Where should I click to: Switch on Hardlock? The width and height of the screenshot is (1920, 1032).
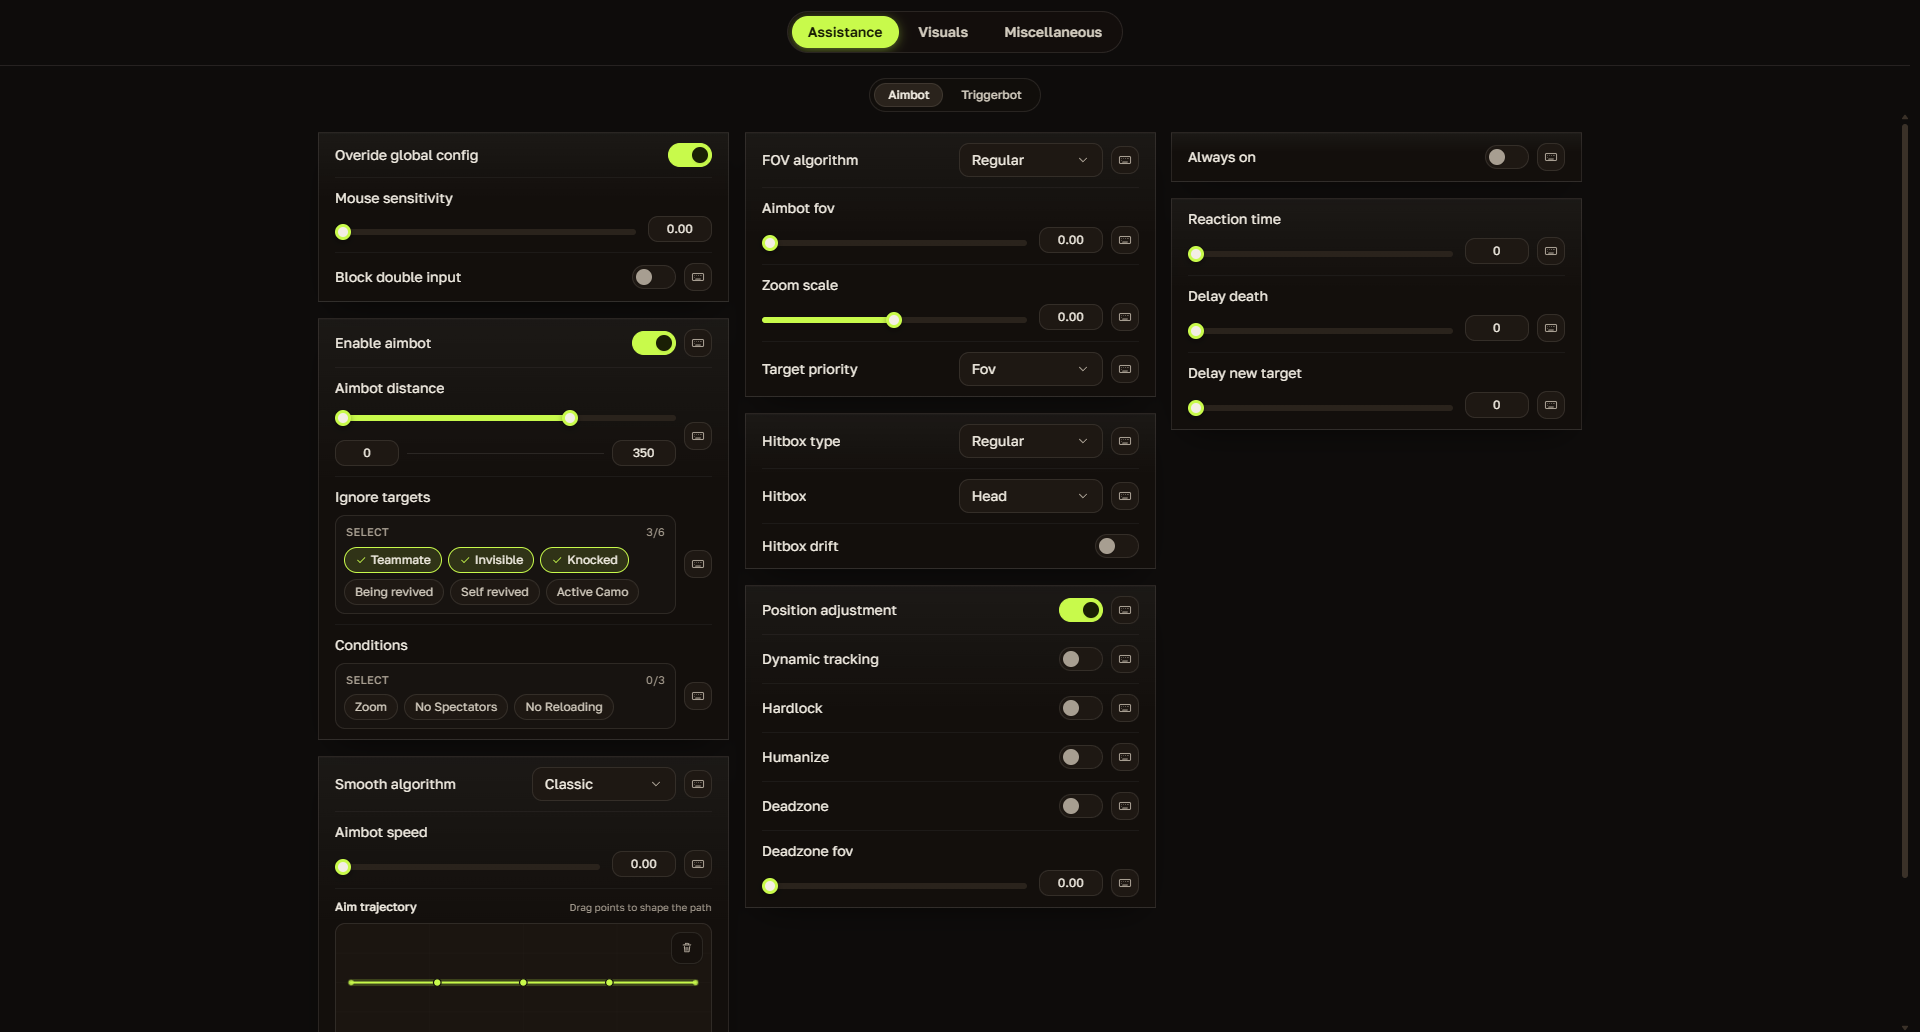click(1081, 708)
